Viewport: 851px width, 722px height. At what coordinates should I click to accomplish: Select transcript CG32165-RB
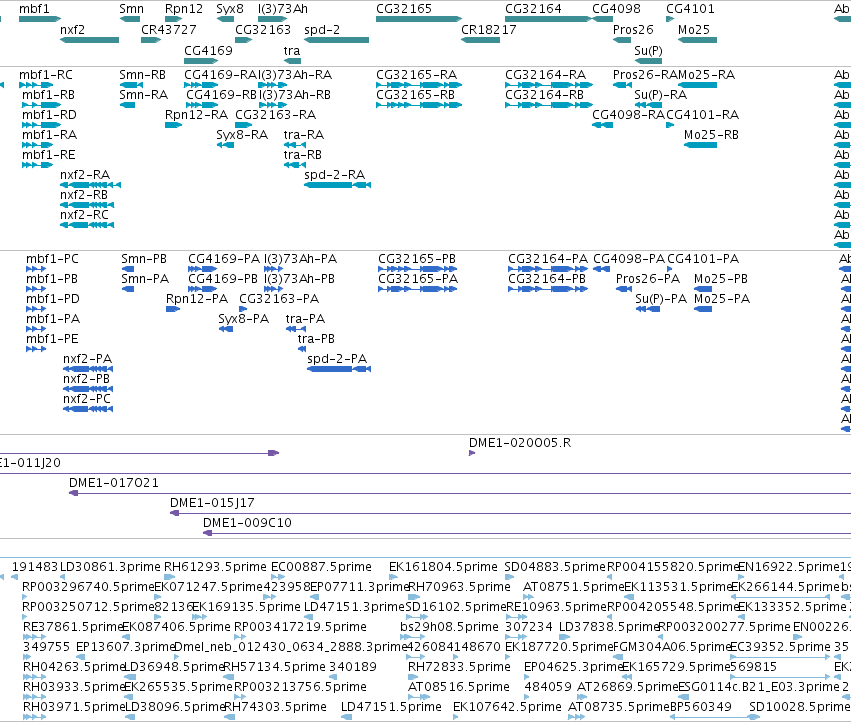415,94
